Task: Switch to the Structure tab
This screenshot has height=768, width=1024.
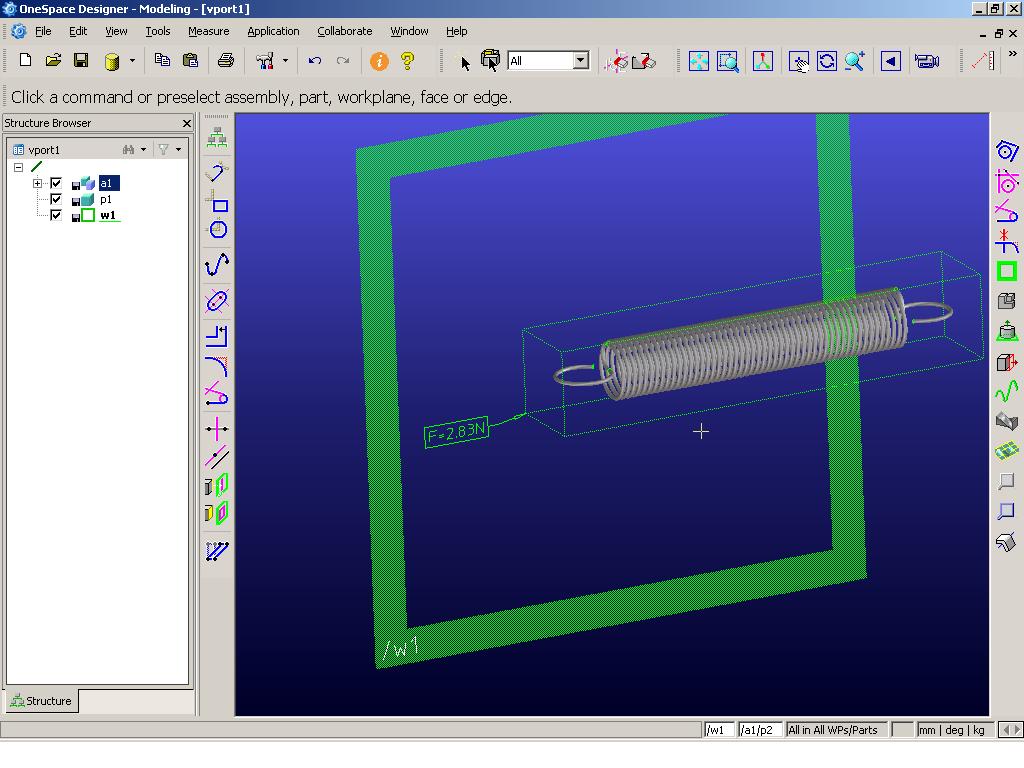Action: click(x=42, y=701)
